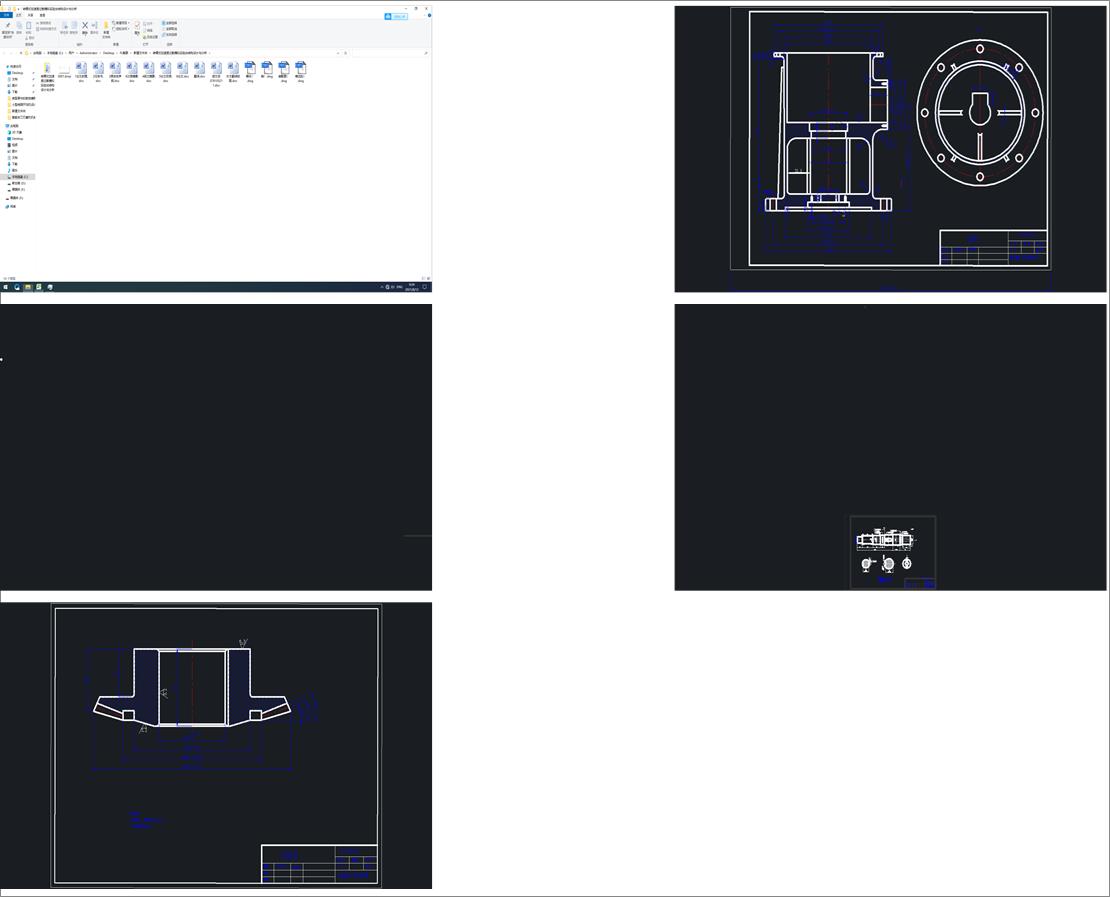Switch to the details view in the status bar
1110x897 pixels.
click(423, 278)
